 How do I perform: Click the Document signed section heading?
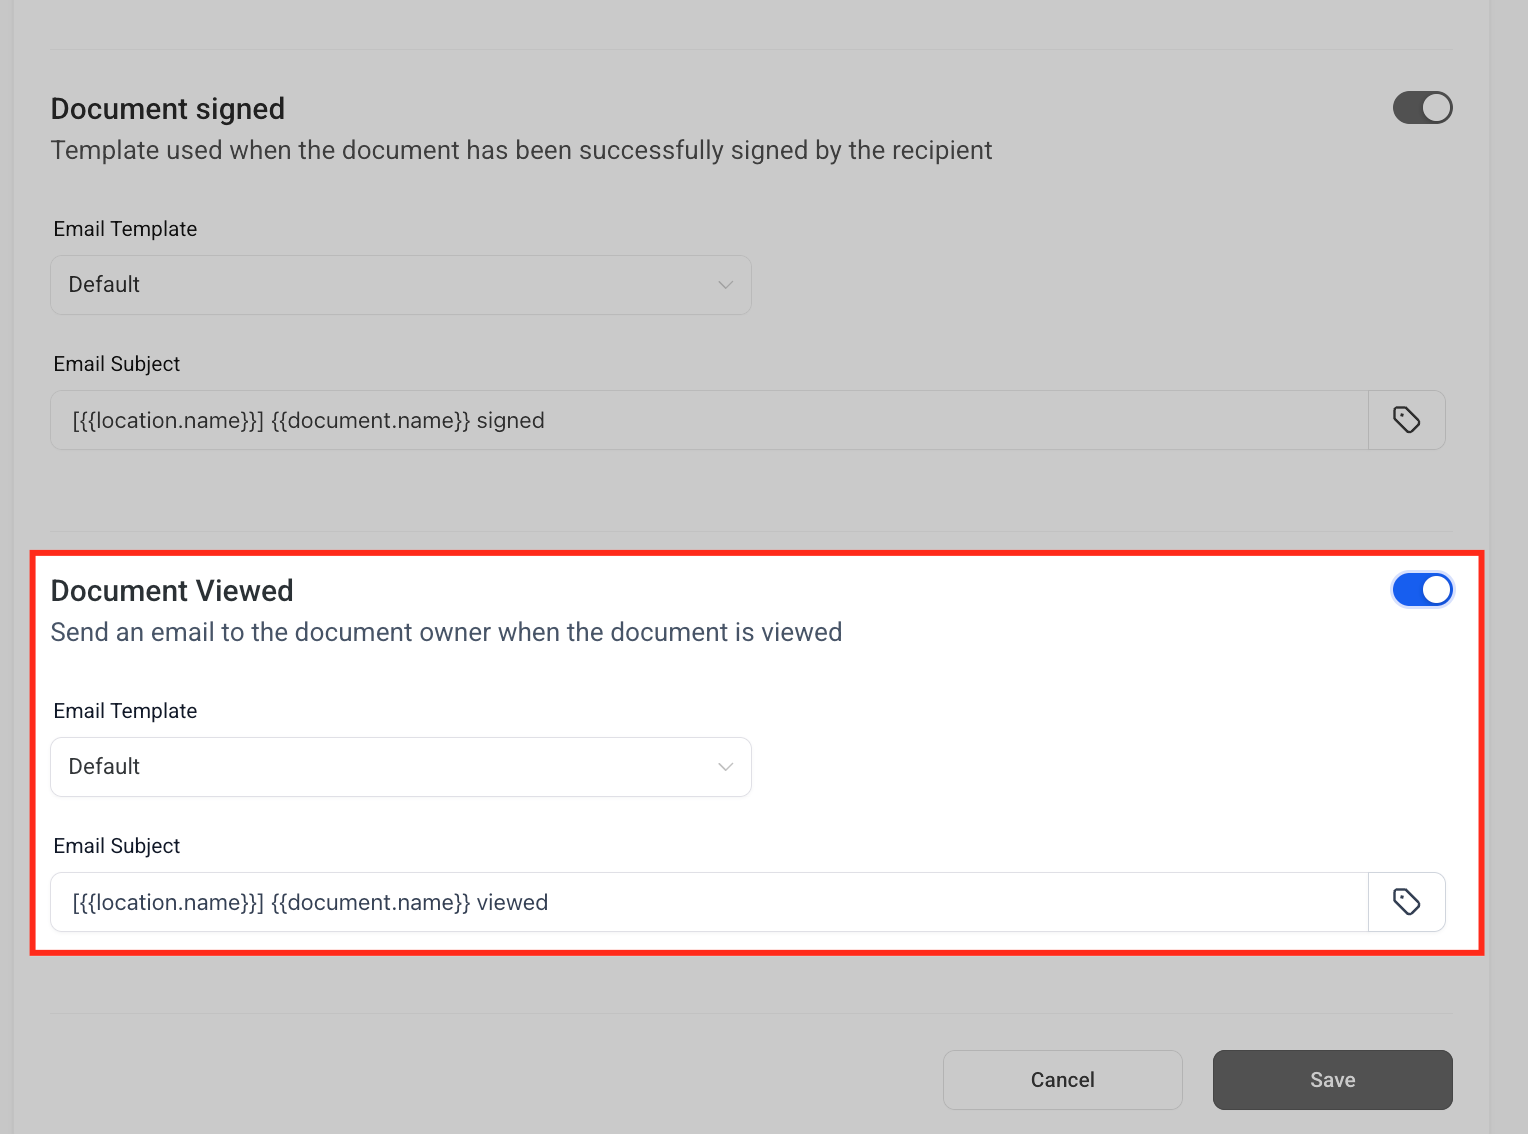pos(168,109)
